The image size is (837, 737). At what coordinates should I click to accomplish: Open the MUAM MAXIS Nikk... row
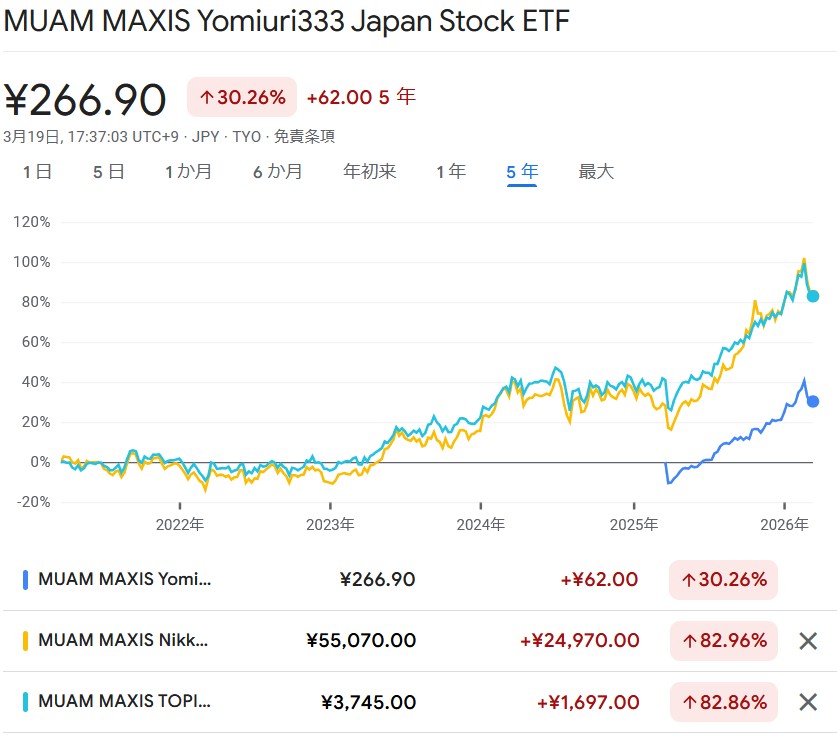pos(123,641)
